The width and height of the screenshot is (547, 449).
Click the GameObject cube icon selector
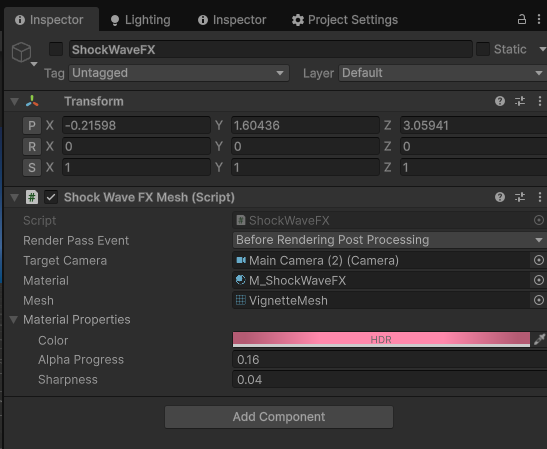coord(21,52)
